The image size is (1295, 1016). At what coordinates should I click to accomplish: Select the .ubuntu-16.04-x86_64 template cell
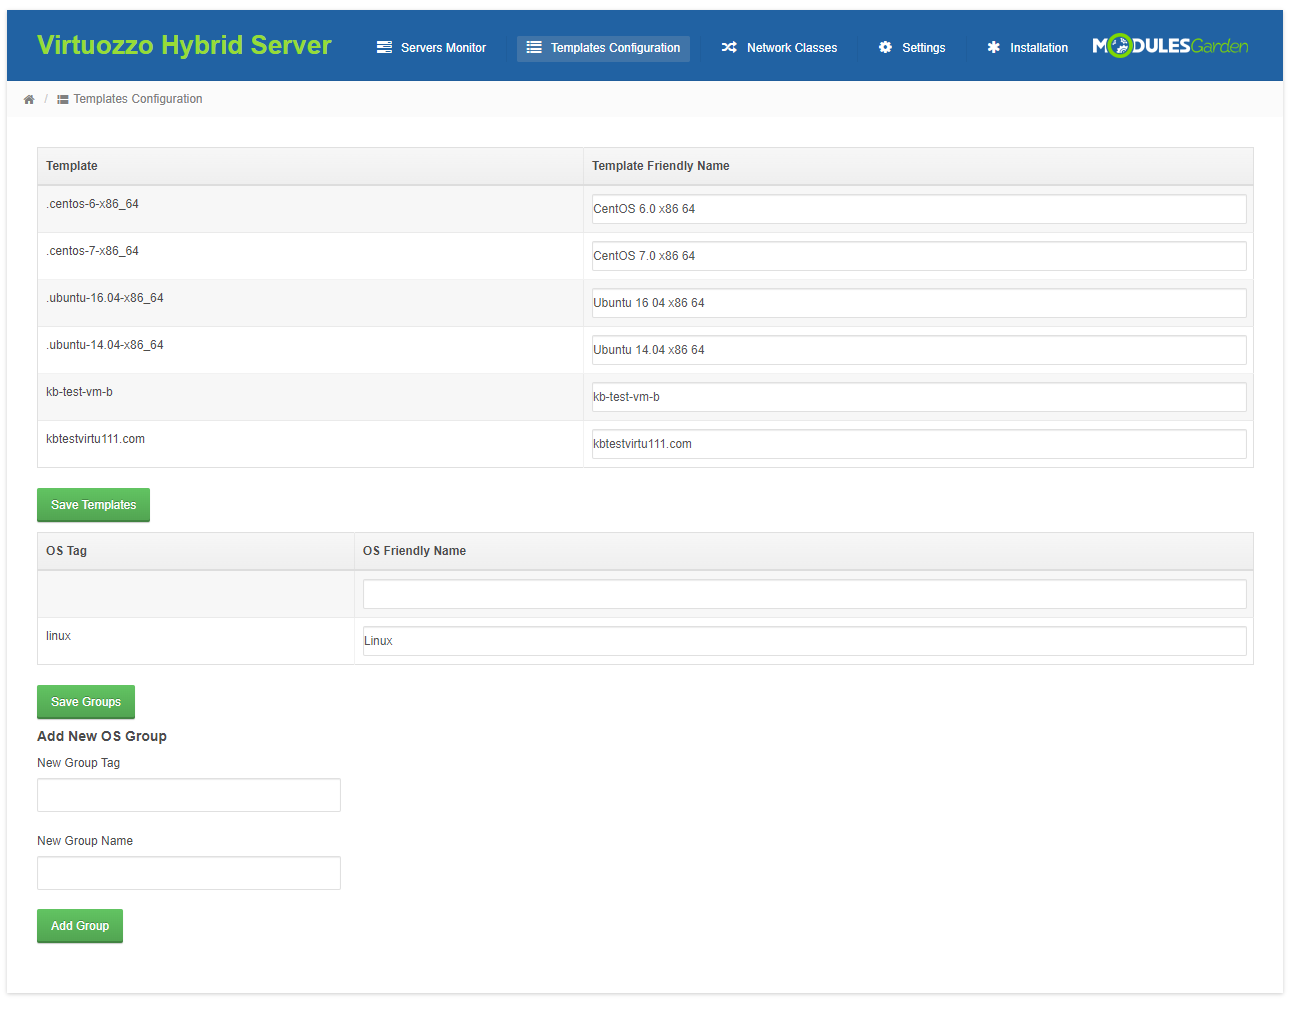pyautogui.click(x=310, y=303)
